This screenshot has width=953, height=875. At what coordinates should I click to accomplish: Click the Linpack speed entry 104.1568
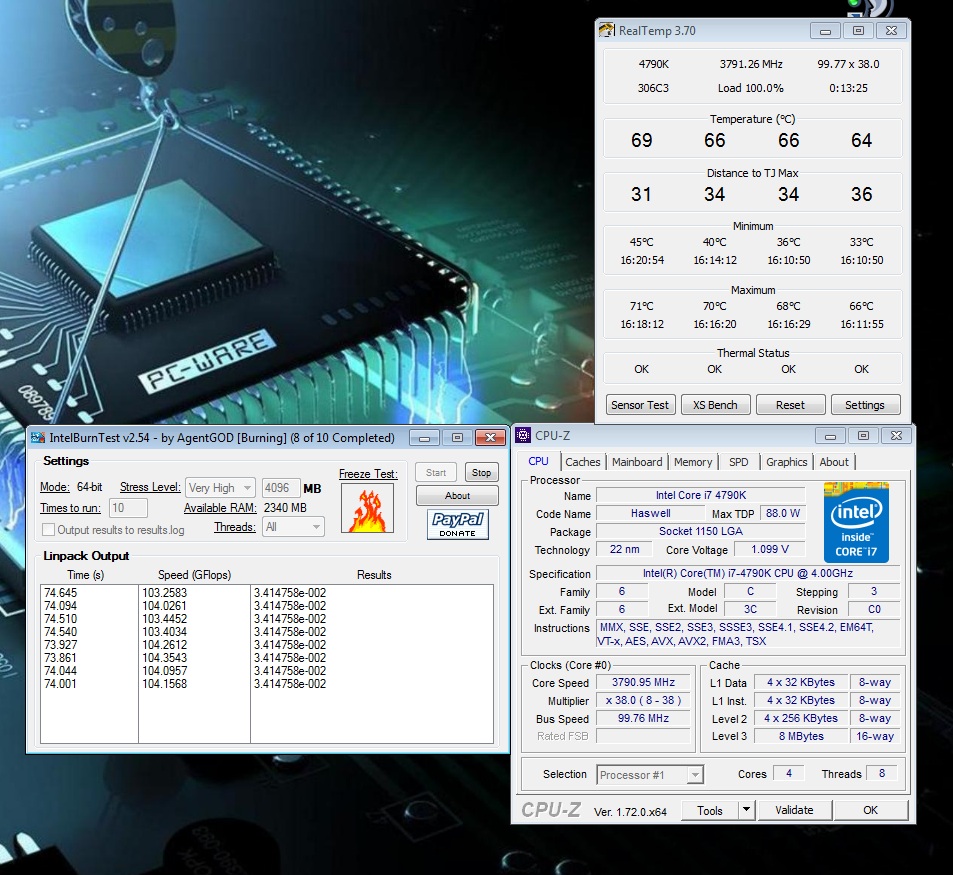(165, 684)
